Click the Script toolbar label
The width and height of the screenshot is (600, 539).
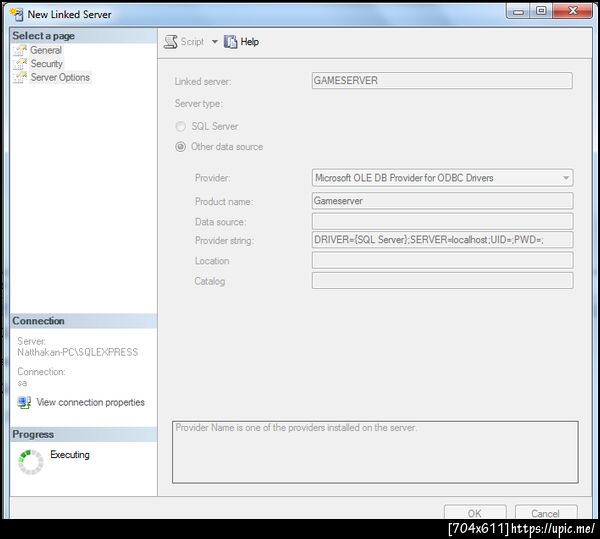[x=192, y=42]
